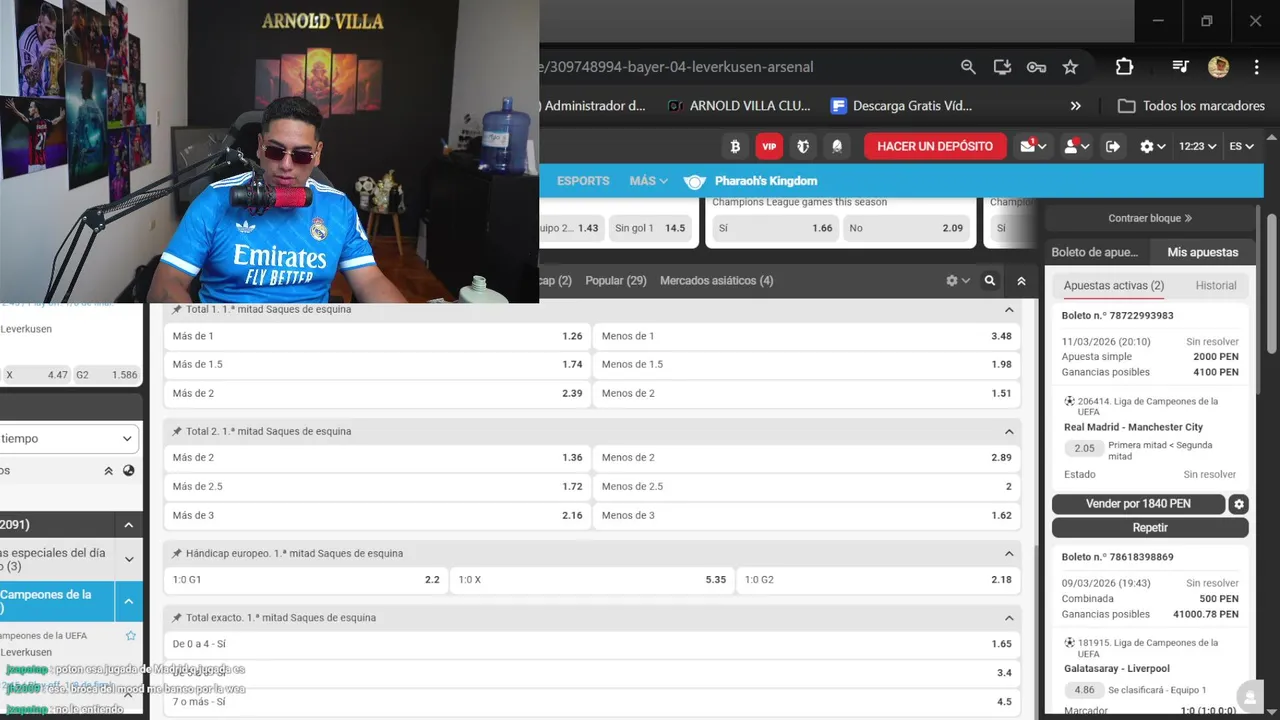Screen dimensions: 1280x720
Task: Select 1:0 X handicap odds 5.35
Action: coord(592,580)
